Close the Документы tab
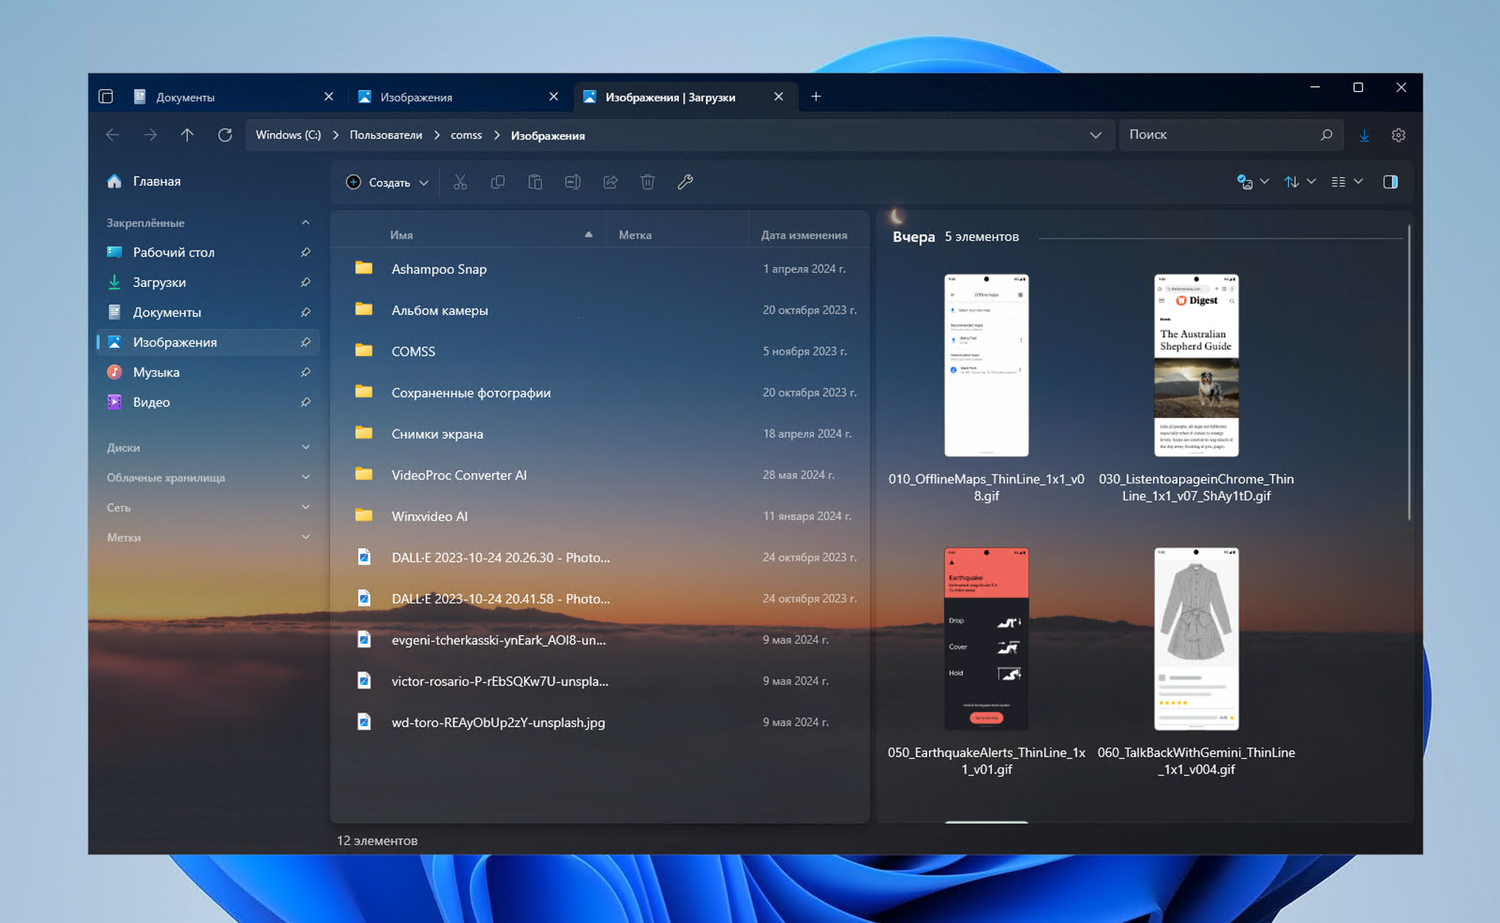 tap(329, 97)
